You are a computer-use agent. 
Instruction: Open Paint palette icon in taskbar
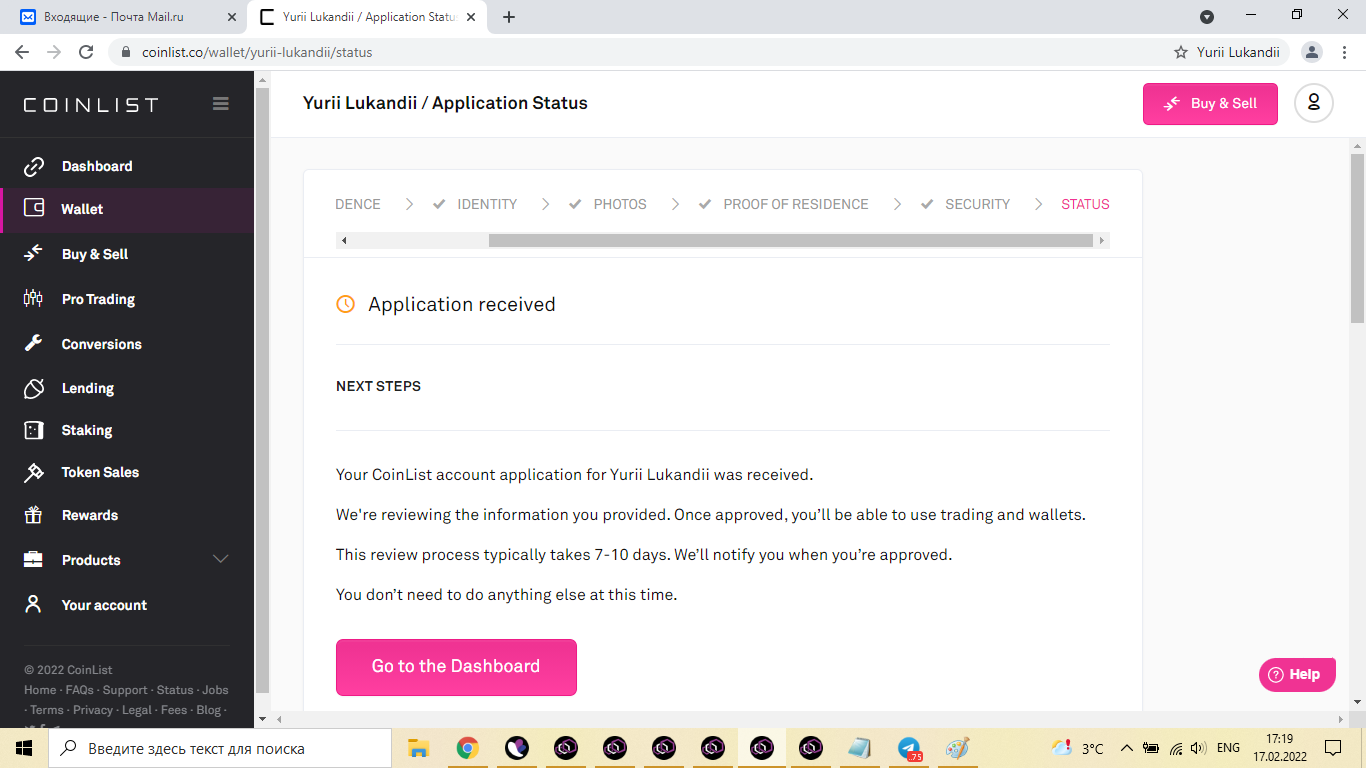pos(958,748)
